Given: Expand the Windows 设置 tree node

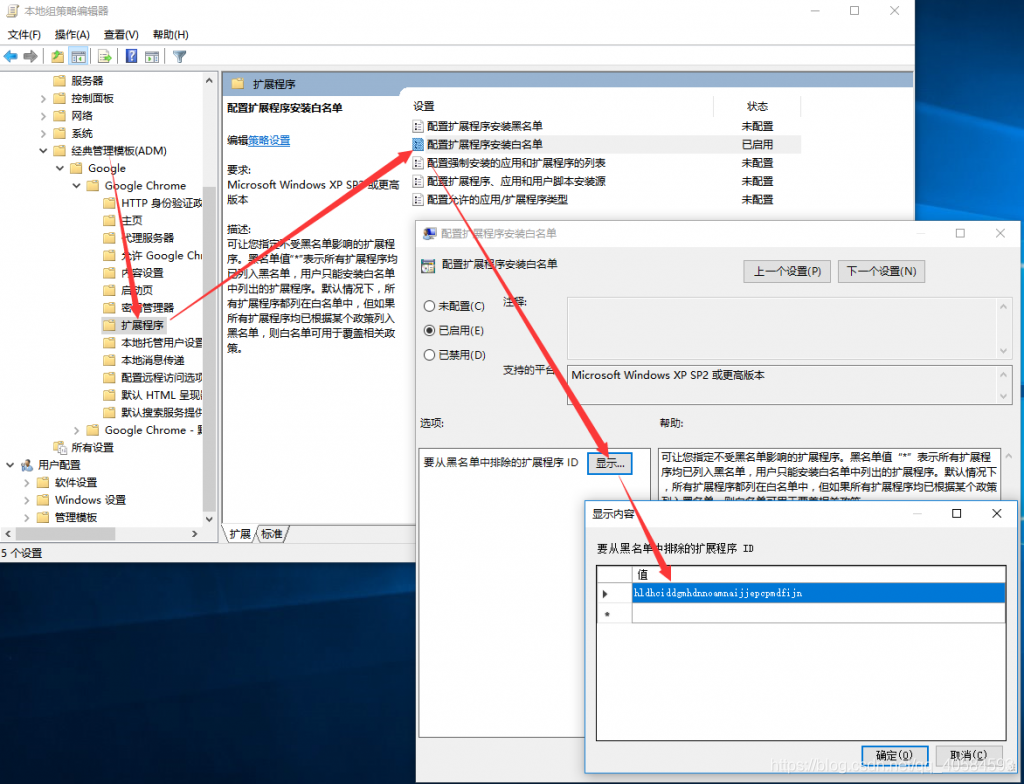Looking at the screenshot, I should tap(27, 500).
